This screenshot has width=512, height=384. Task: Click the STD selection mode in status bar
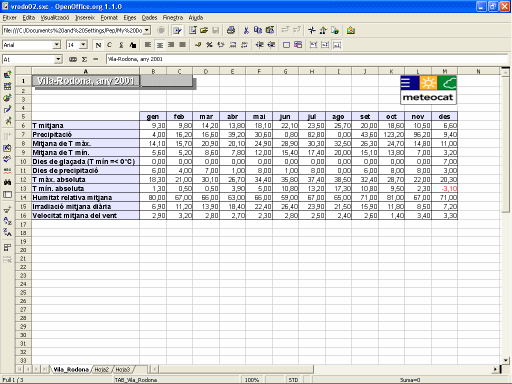click(293, 380)
